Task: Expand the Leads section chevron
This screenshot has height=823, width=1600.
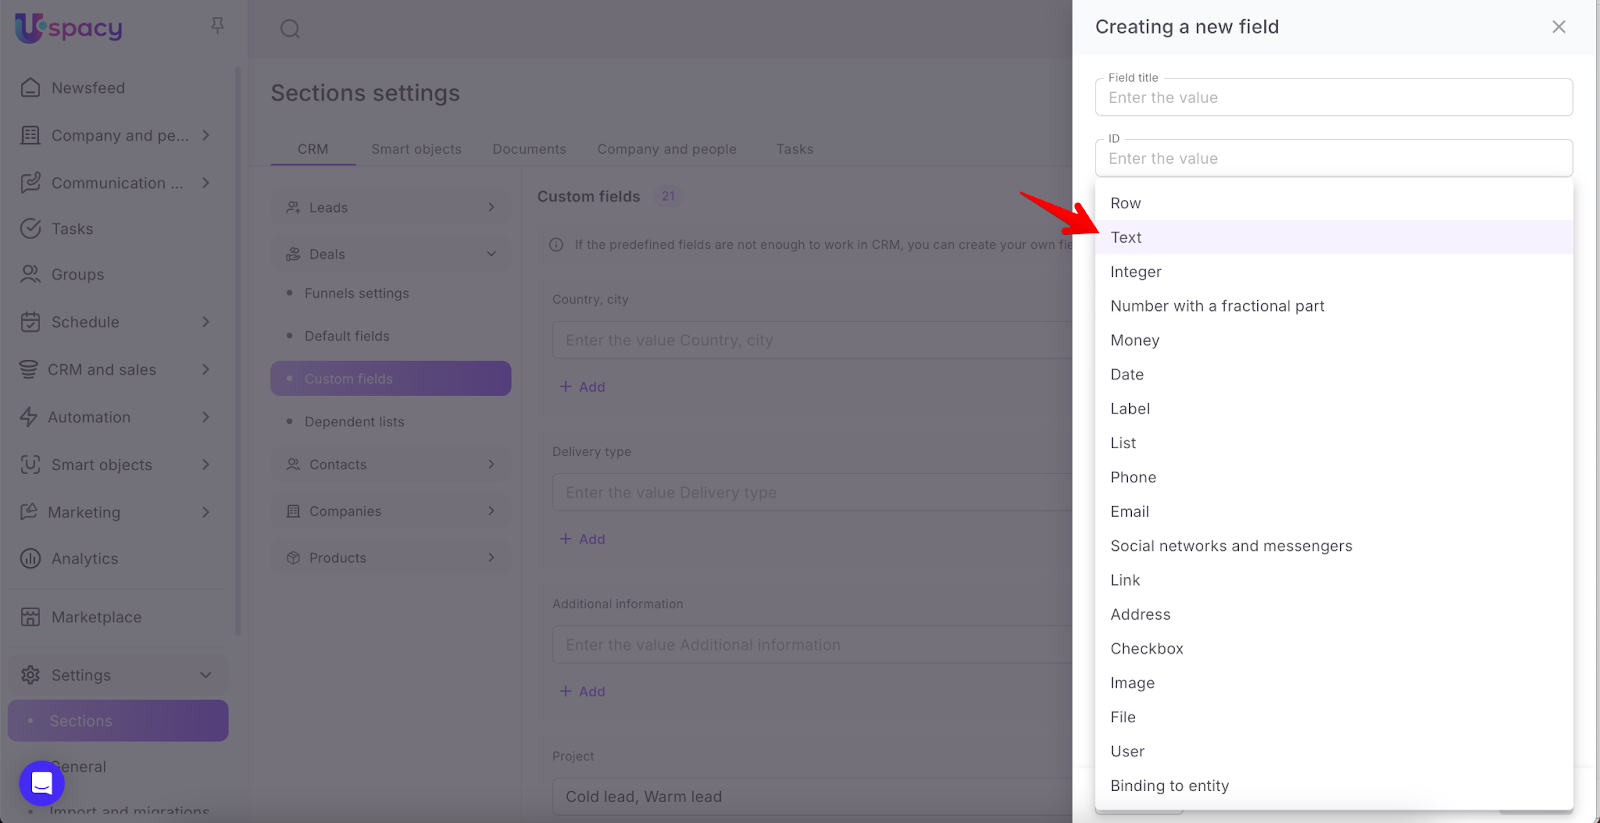Action: click(491, 208)
